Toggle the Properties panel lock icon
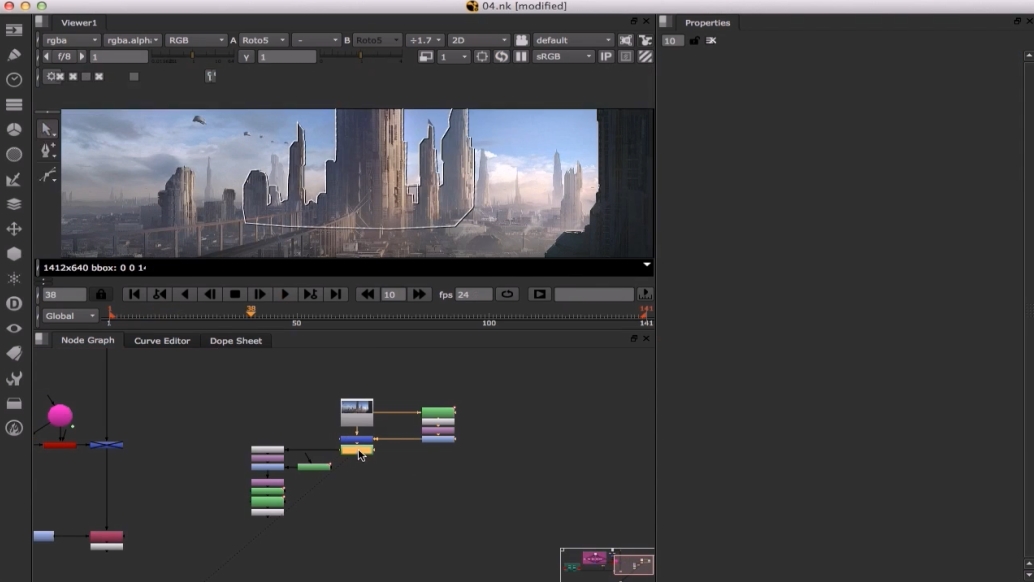The height and width of the screenshot is (582, 1034). click(694, 41)
